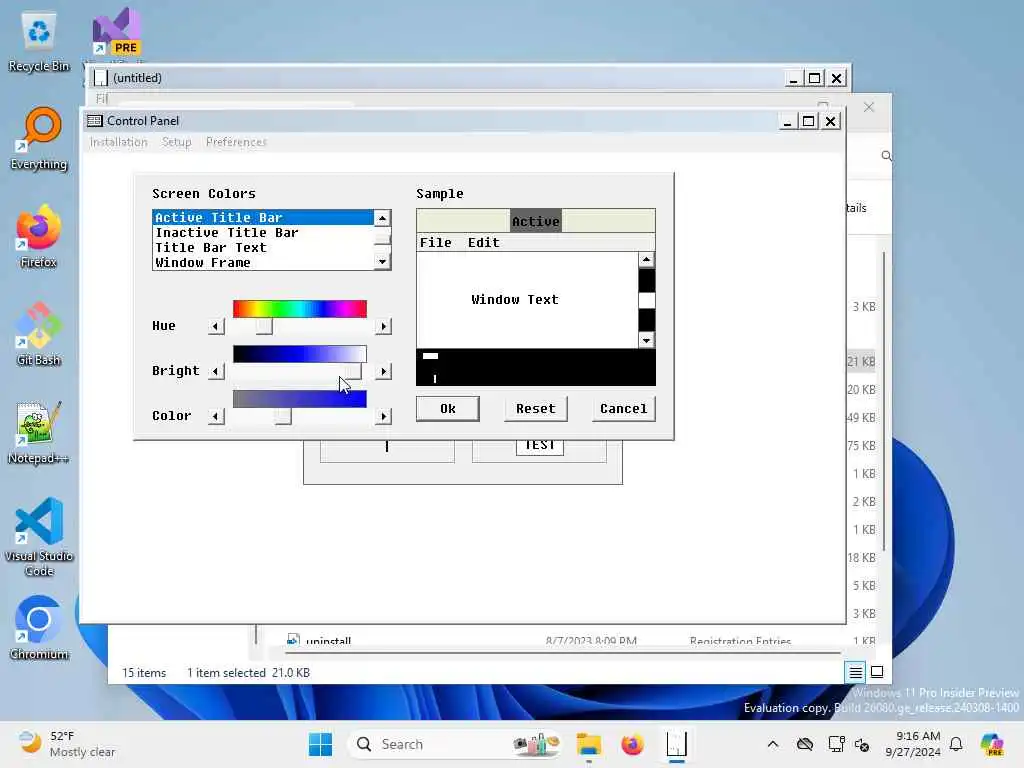Click the cloud sync tray icon
This screenshot has width=1024, height=768.
805,744
